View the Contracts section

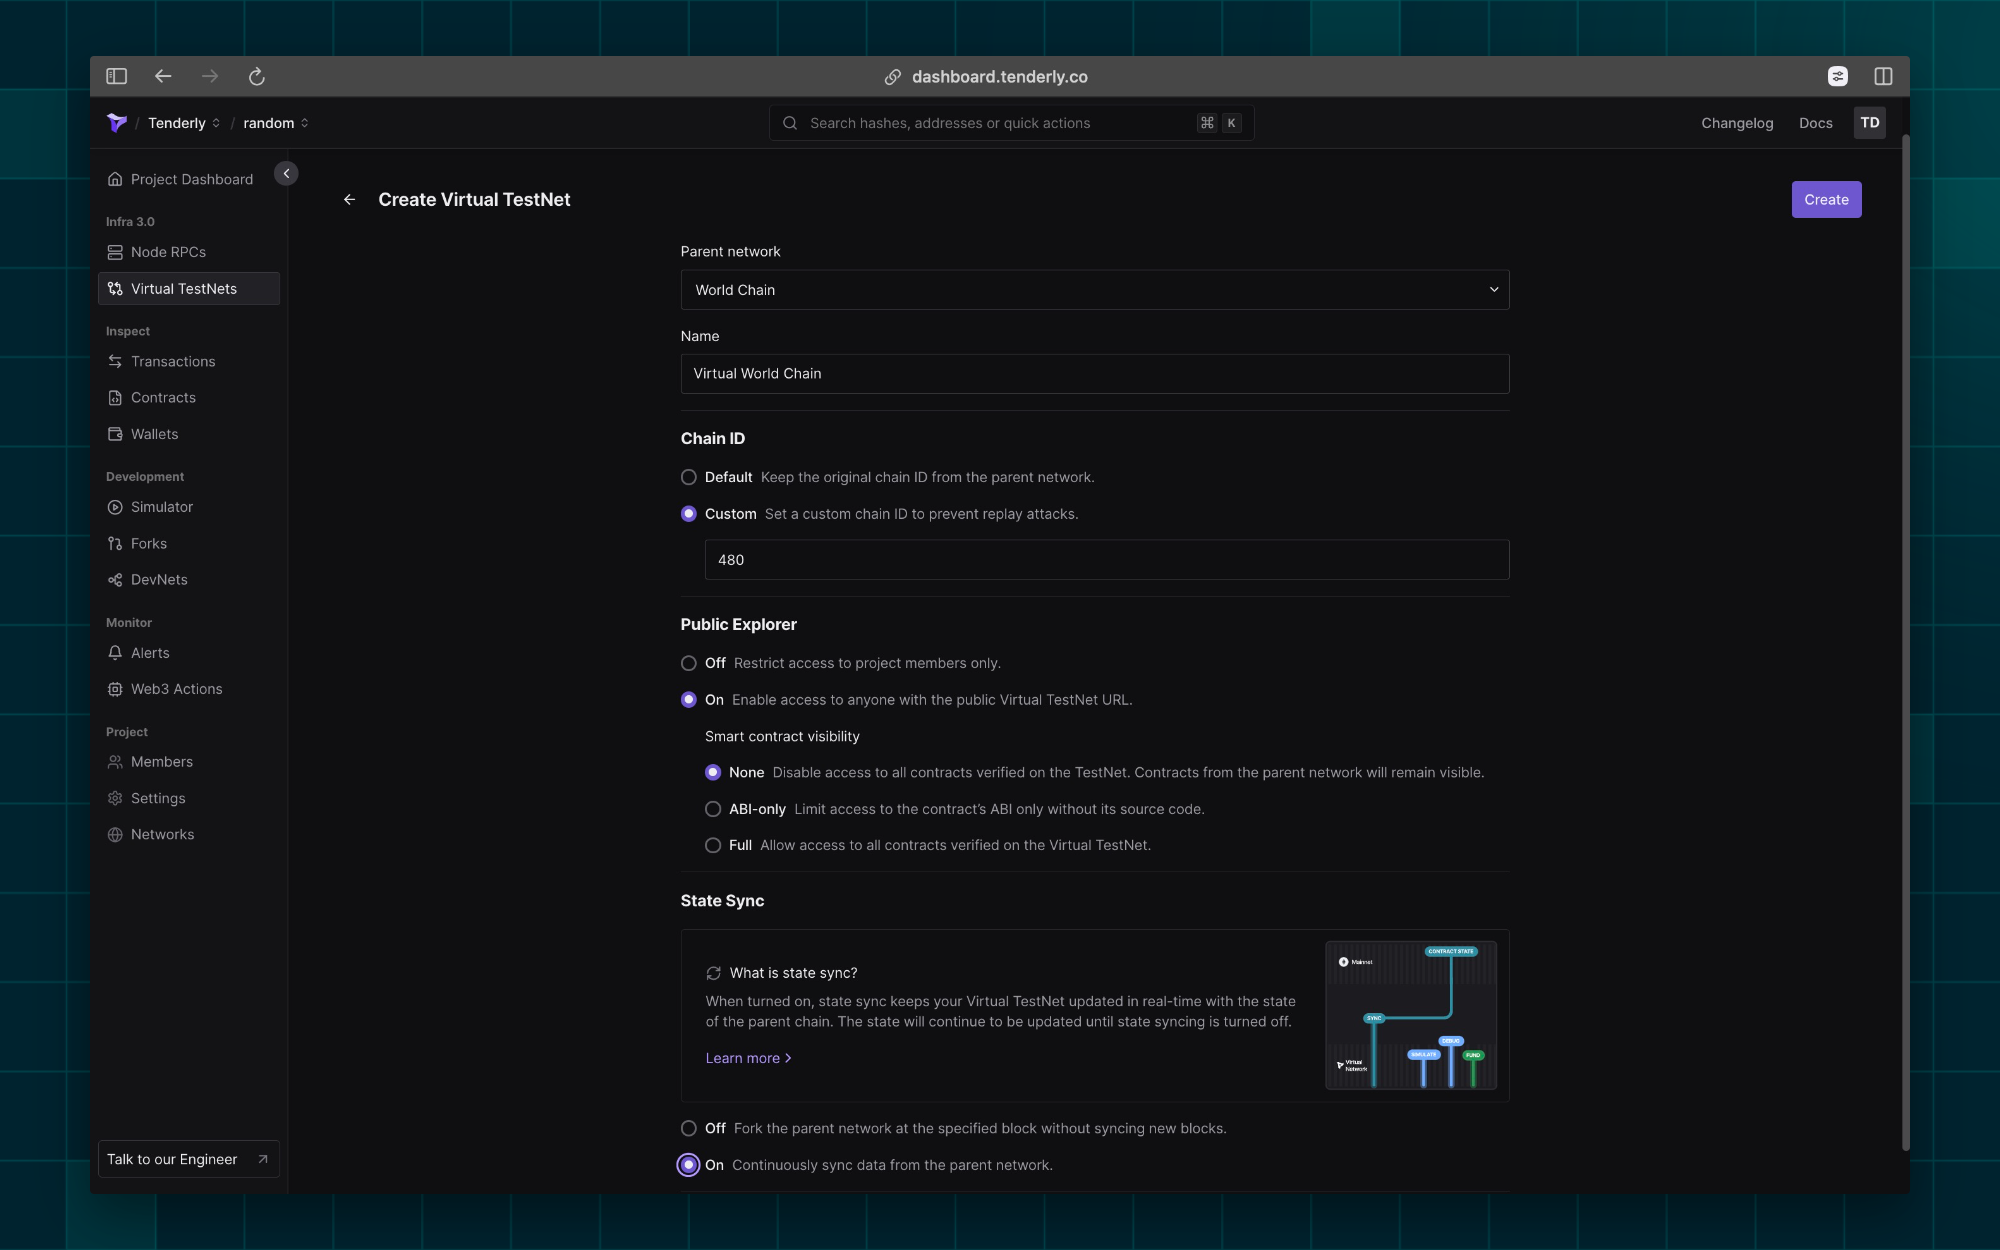click(x=163, y=397)
